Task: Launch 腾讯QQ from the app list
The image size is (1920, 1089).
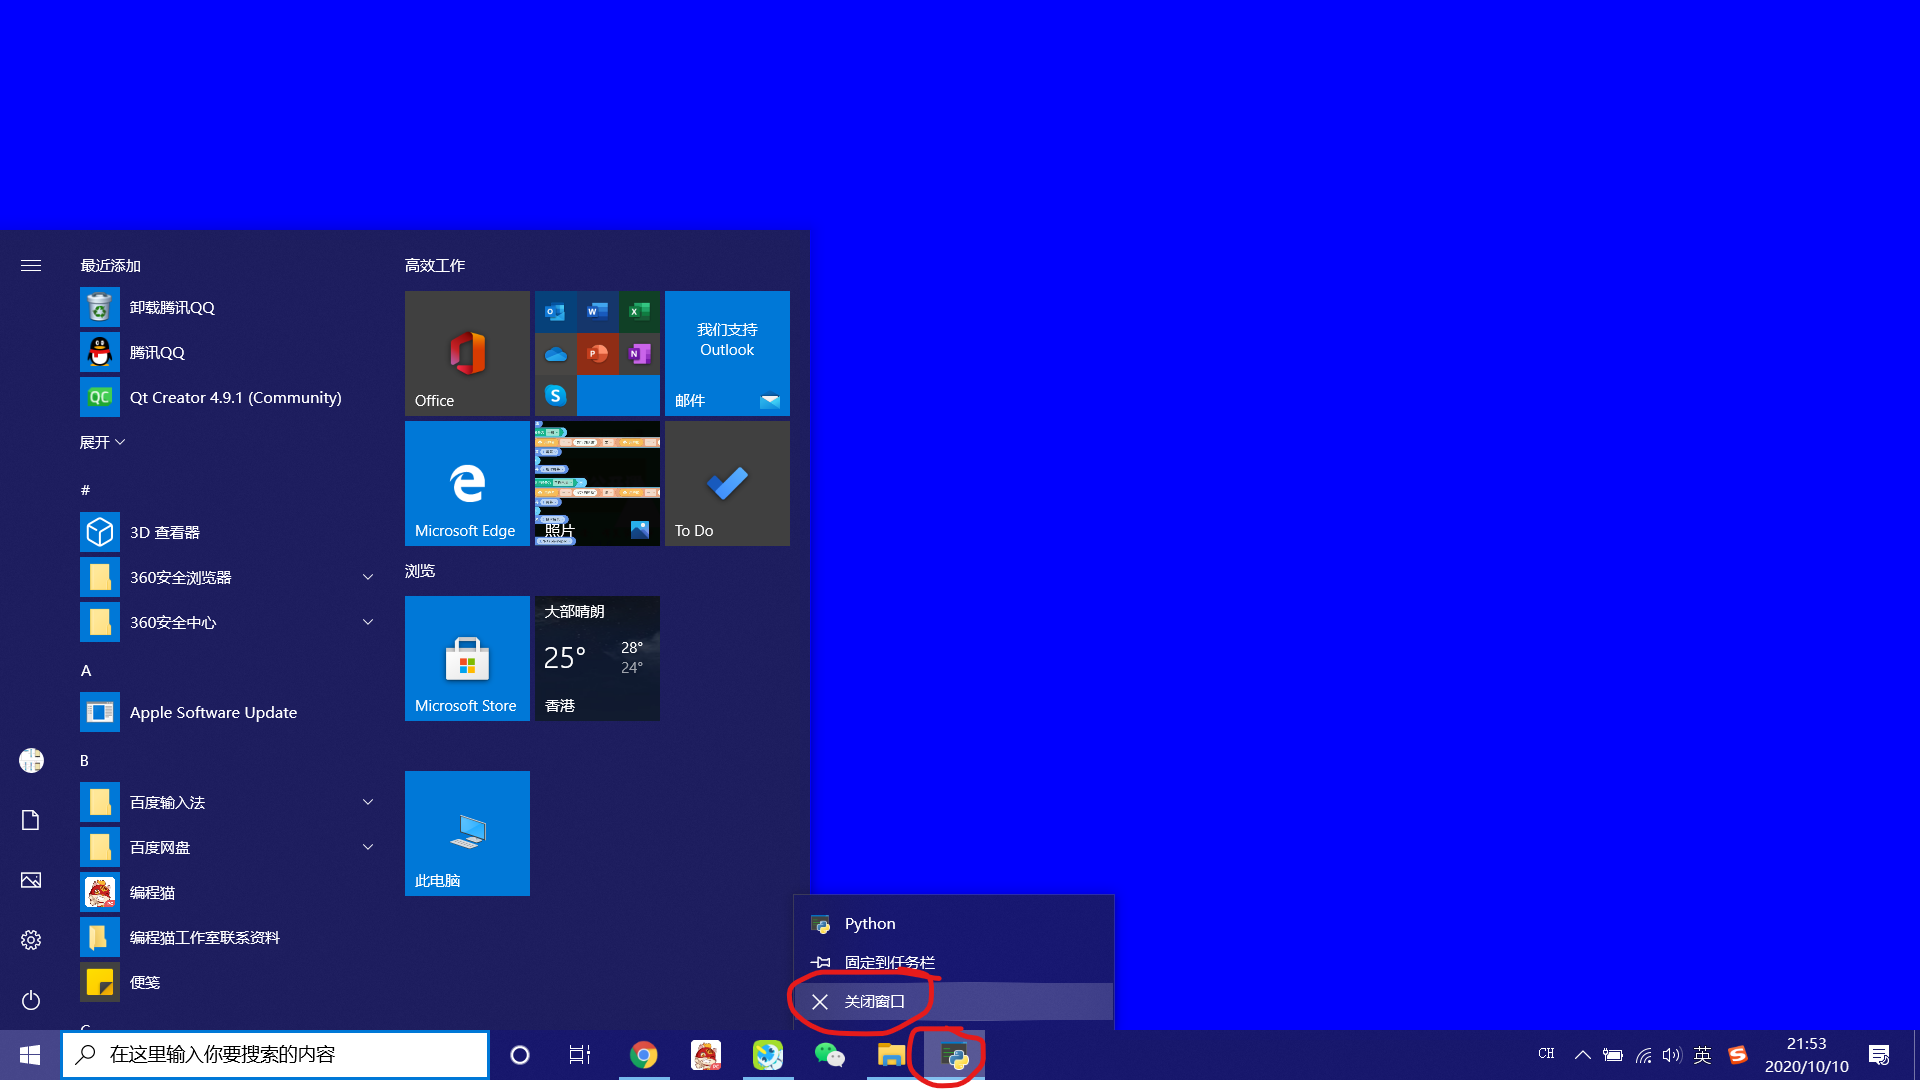Action: [x=230, y=352]
